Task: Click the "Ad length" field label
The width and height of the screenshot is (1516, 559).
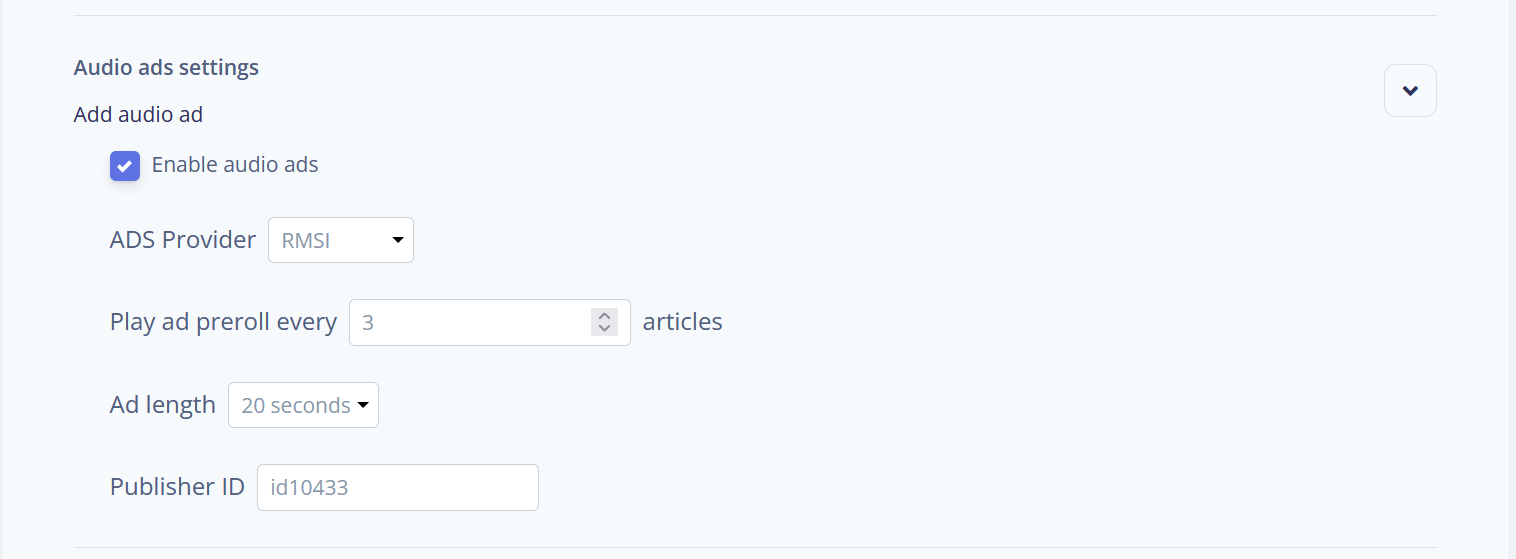Action: (x=163, y=405)
